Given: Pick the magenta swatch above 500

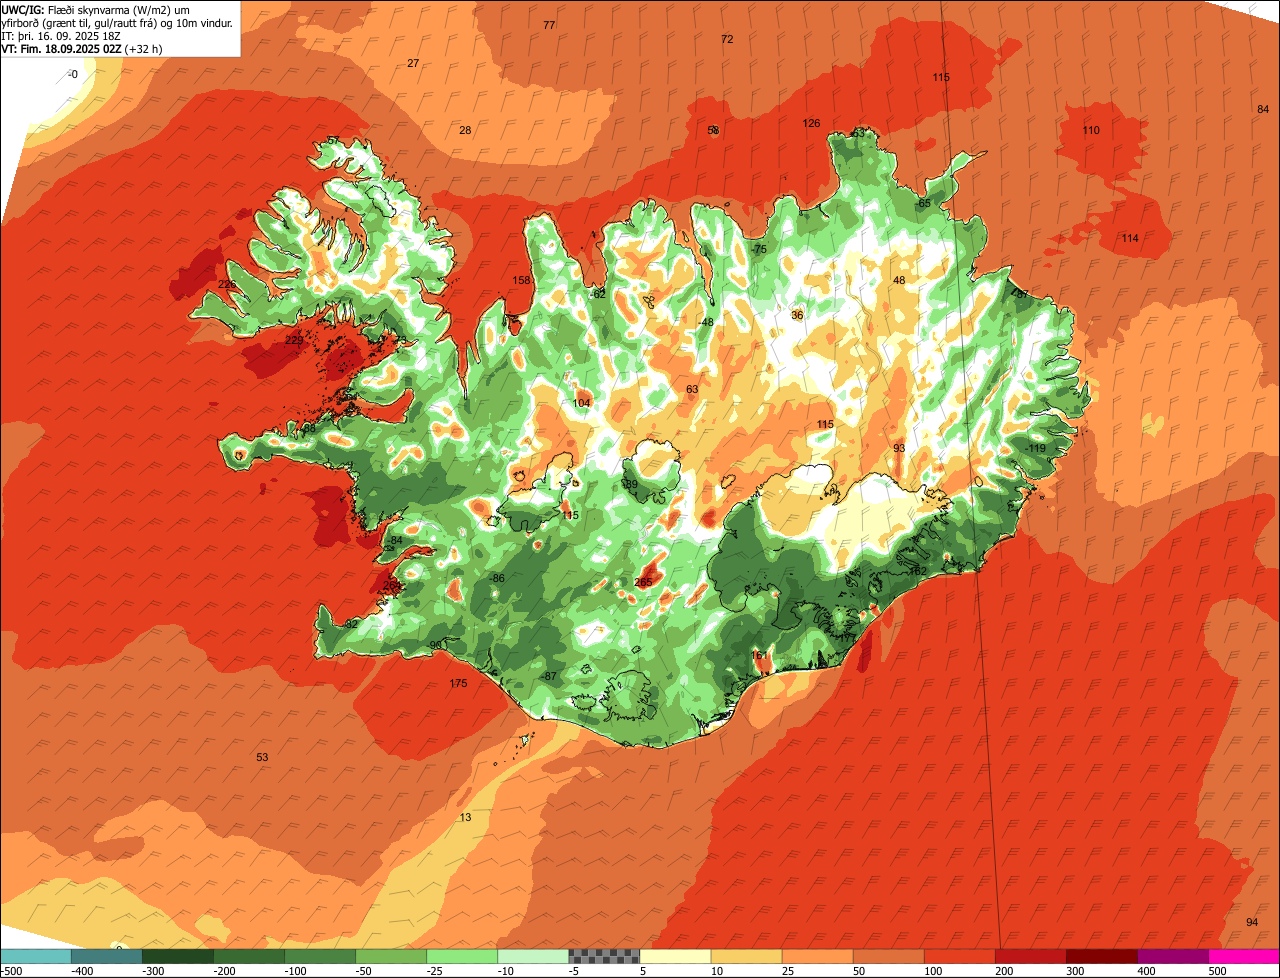Looking at the screenshot, I should 1244,956.
